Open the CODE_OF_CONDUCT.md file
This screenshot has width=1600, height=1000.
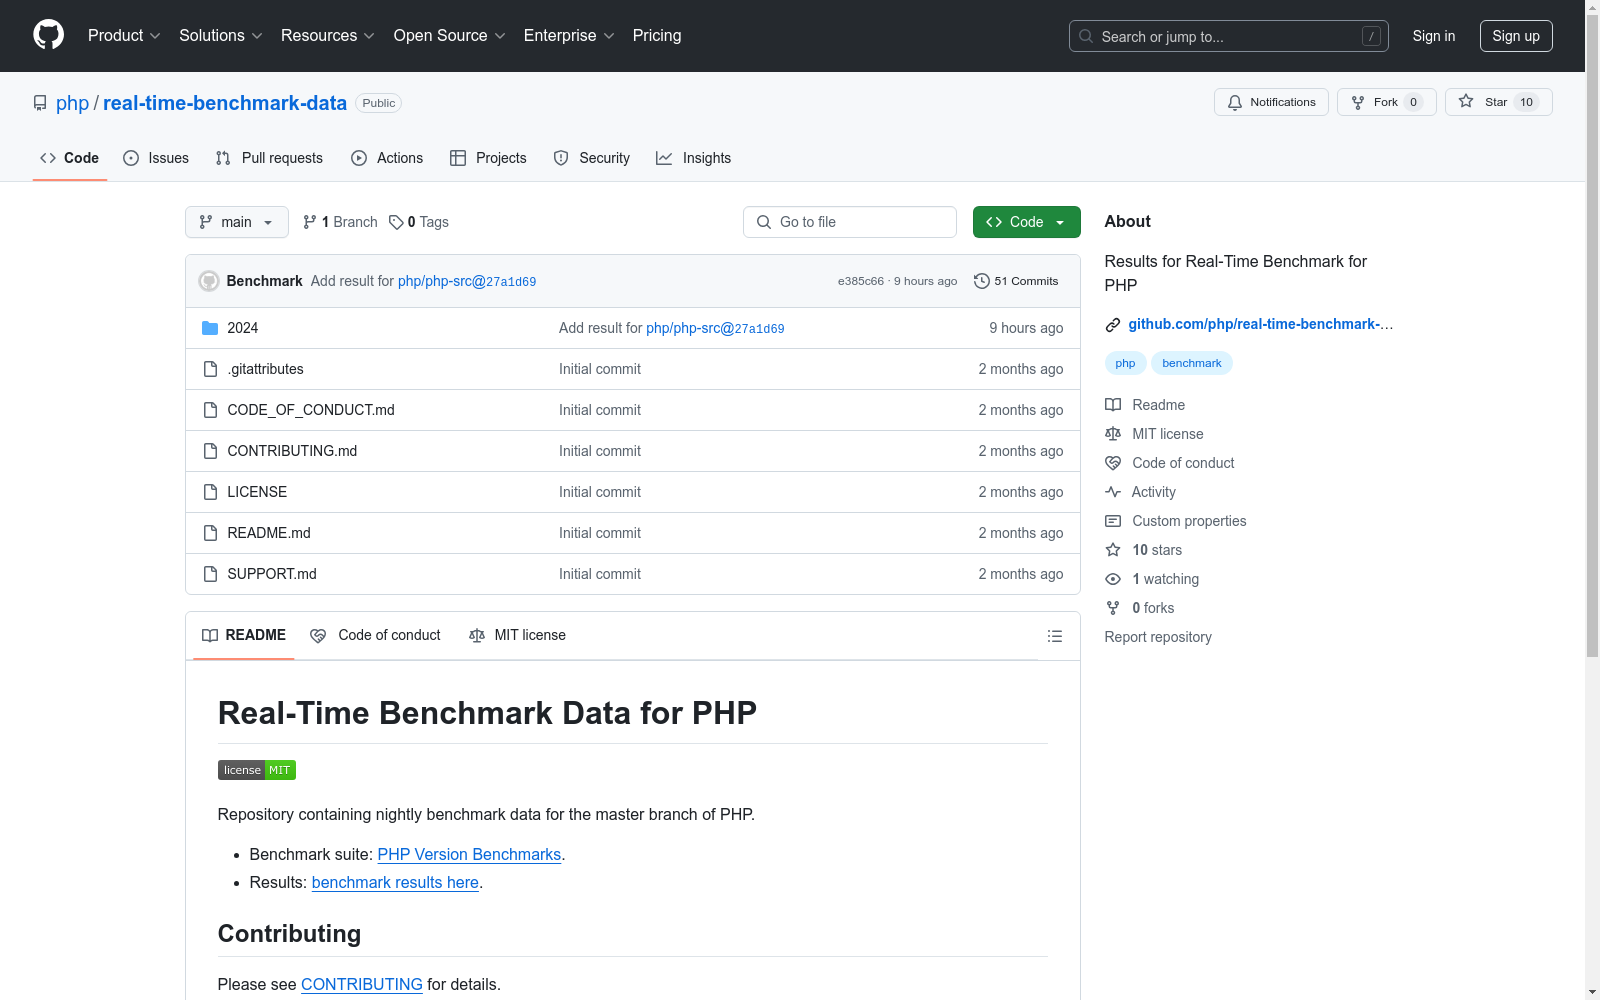(311, 410)
